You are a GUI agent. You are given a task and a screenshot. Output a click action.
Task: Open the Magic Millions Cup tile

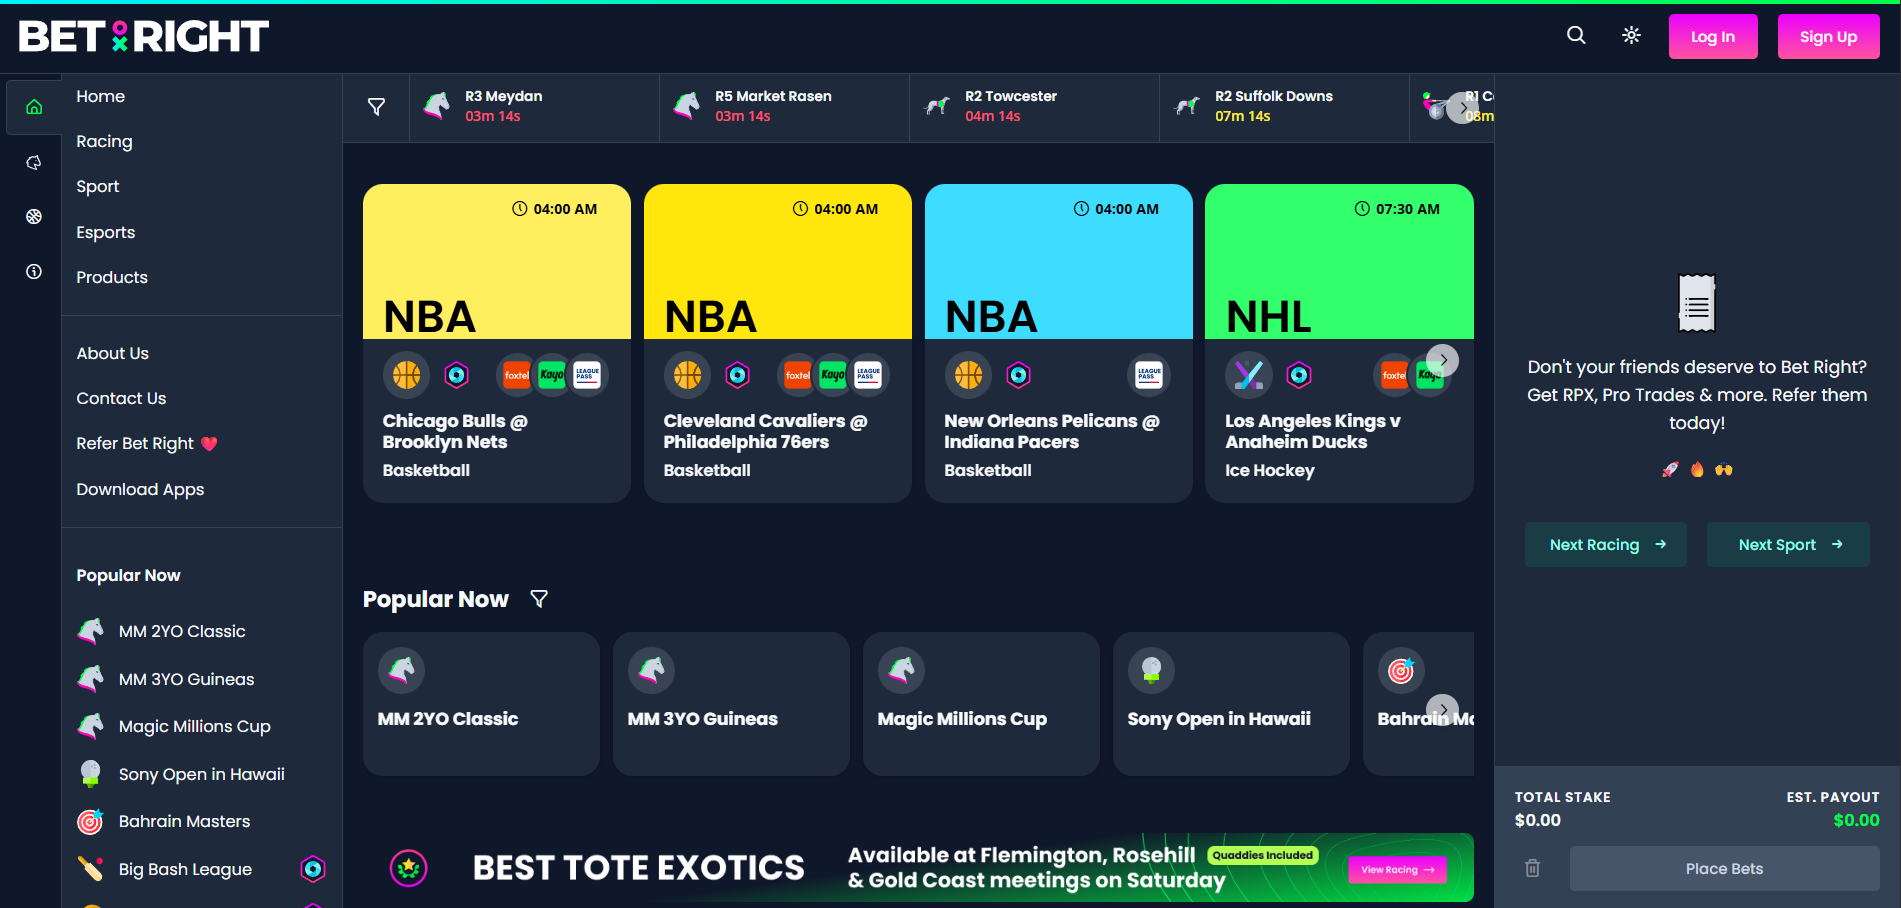(981, 704)
